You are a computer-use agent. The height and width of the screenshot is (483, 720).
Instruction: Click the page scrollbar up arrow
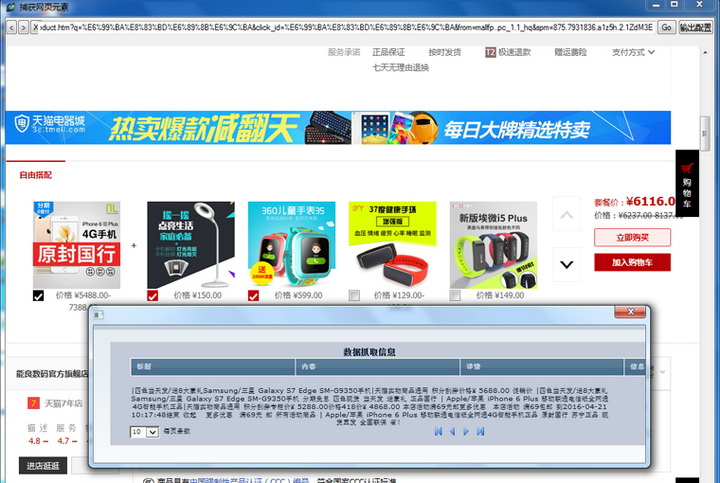[705, 53]
